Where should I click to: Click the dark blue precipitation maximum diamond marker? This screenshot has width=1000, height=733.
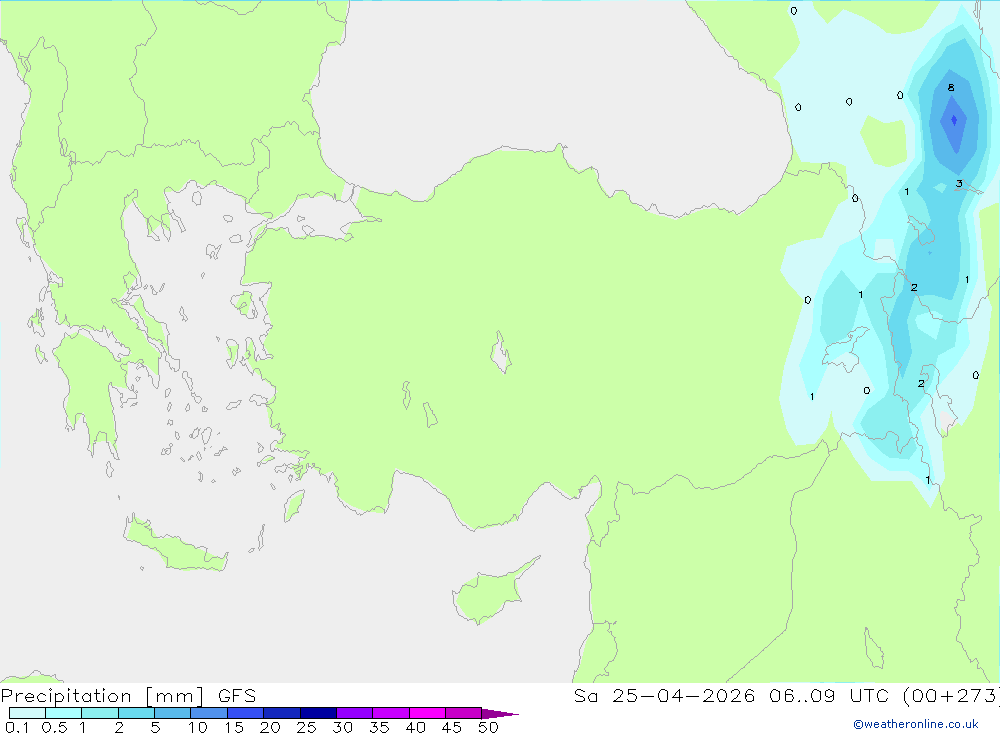tap(954, 120)
